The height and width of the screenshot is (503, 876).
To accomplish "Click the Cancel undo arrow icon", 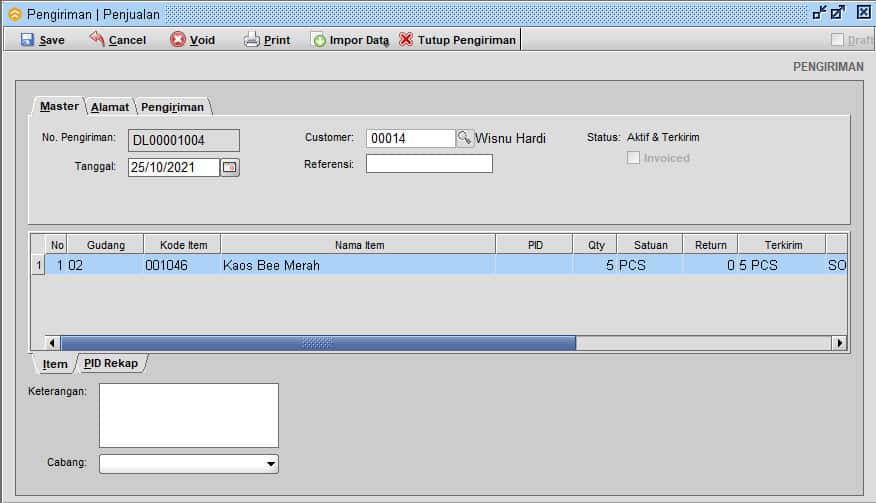I will [97, 40].
